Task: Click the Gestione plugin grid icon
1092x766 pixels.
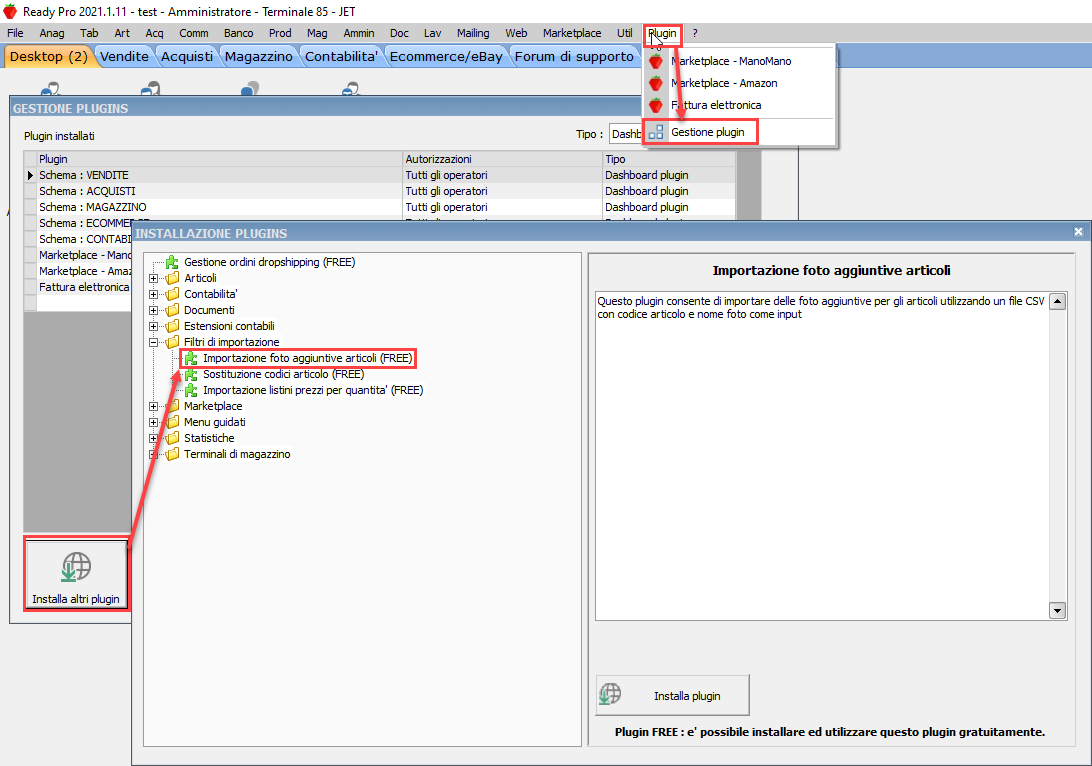Action: (655, 132)
